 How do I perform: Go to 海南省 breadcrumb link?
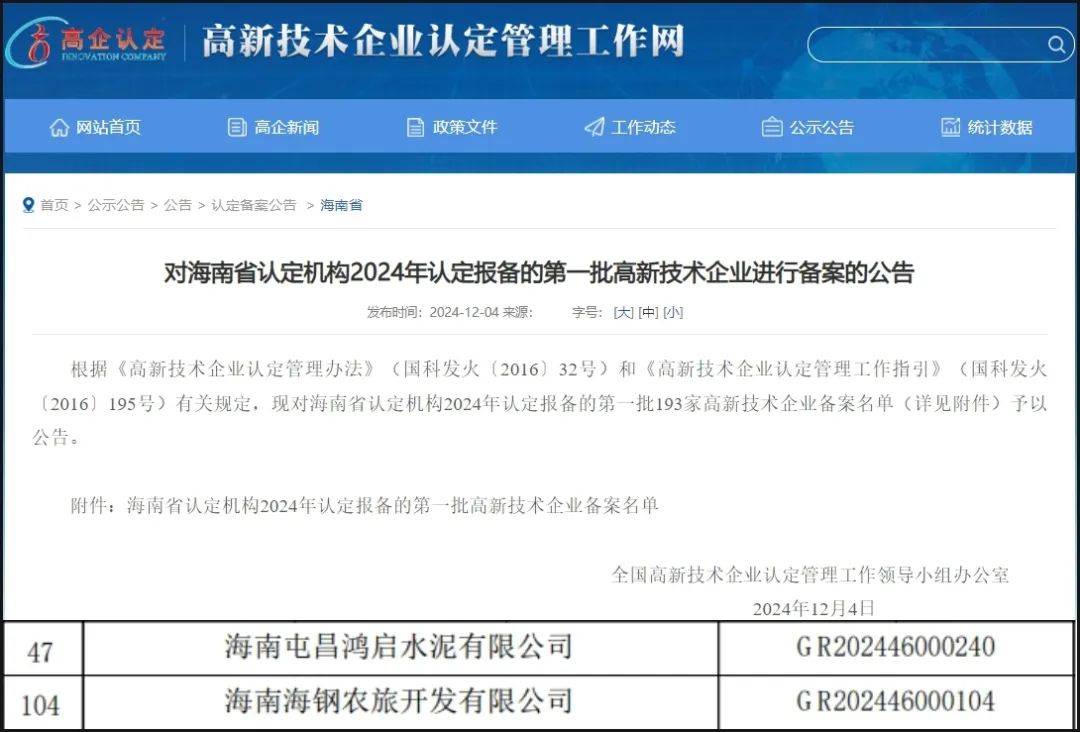coord(341,205)
